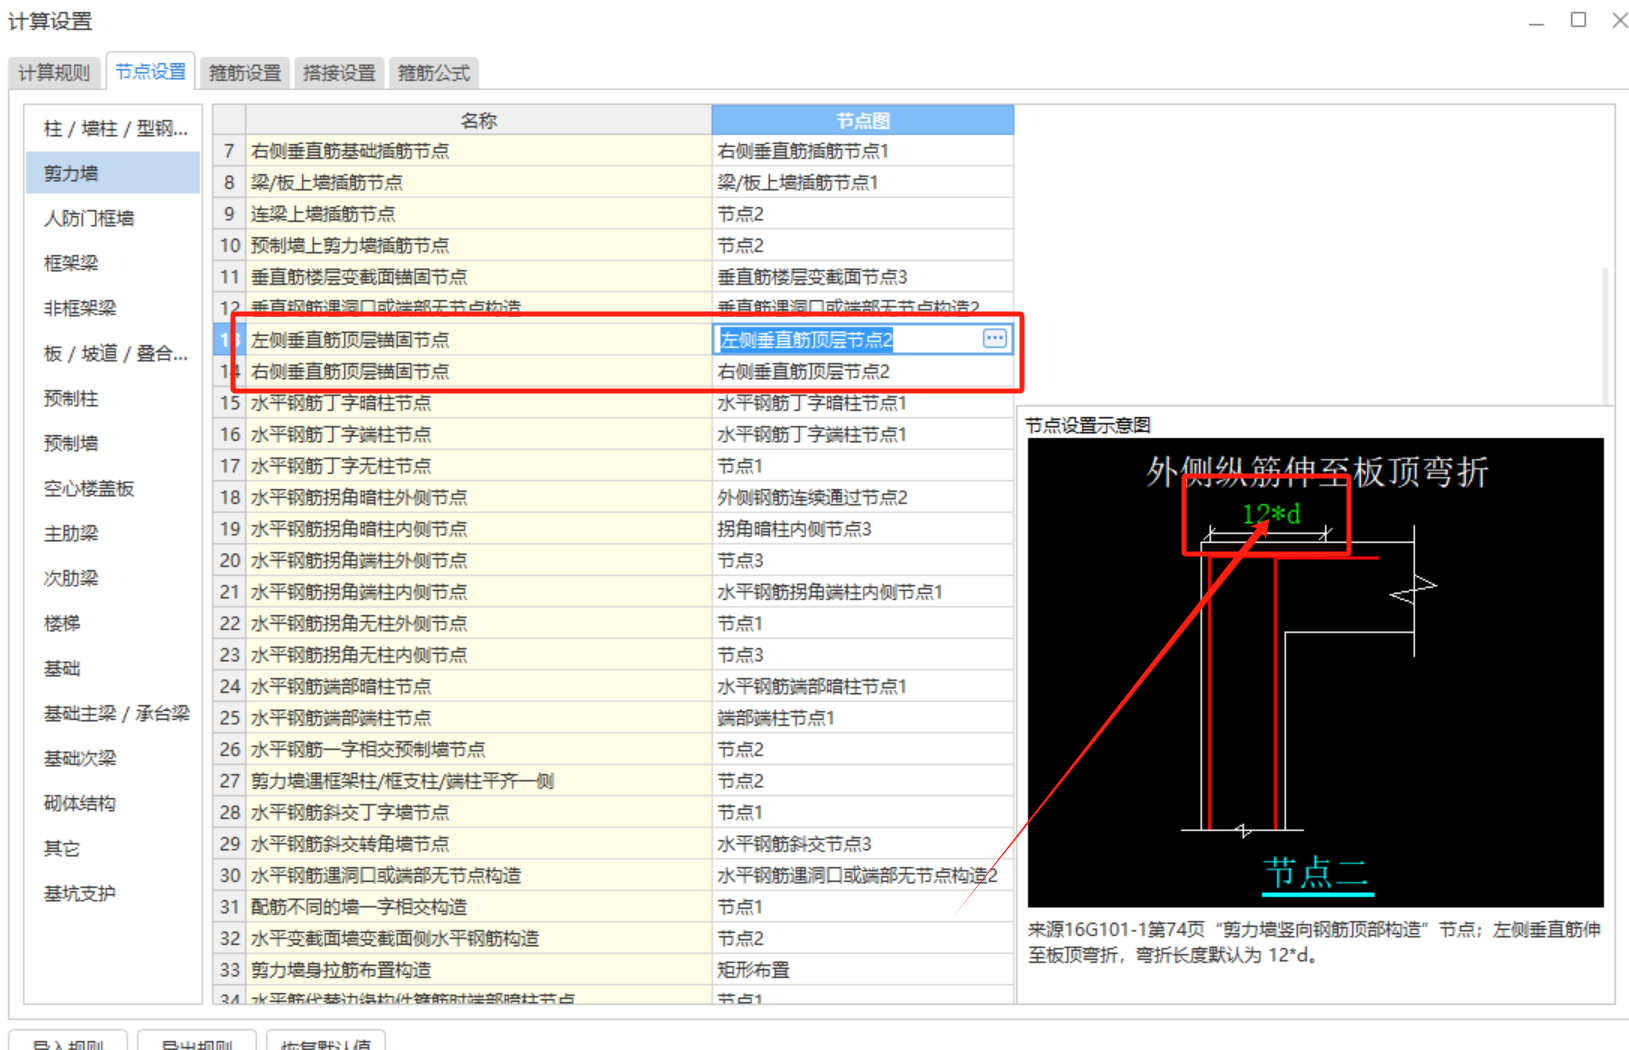1629x1050 pixels.
Task: Select 非框架梁 in the component list
Action: (114, 308)
